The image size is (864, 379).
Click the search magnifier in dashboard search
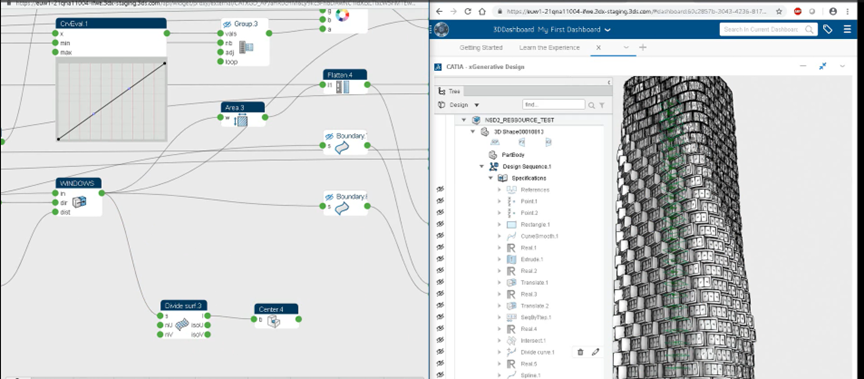coord(809,30)
